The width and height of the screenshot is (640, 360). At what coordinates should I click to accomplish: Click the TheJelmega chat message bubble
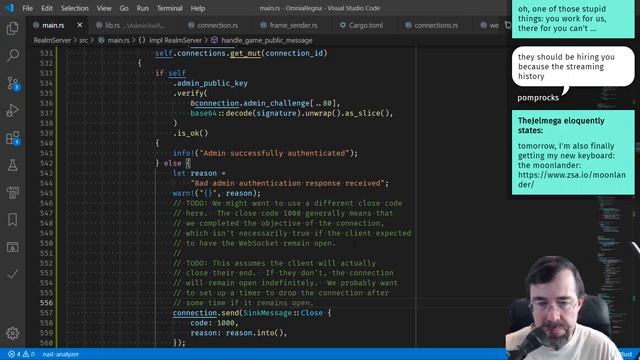[573, 152]
